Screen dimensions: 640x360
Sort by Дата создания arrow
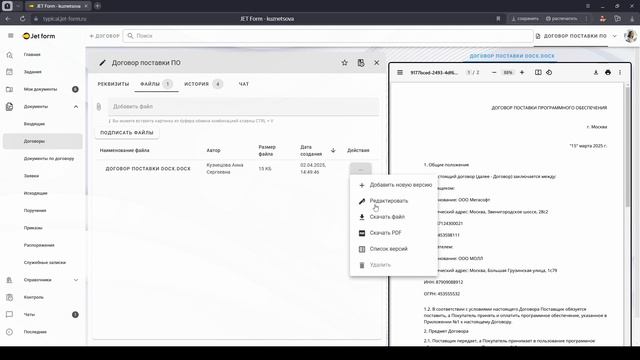pos(333,150)
